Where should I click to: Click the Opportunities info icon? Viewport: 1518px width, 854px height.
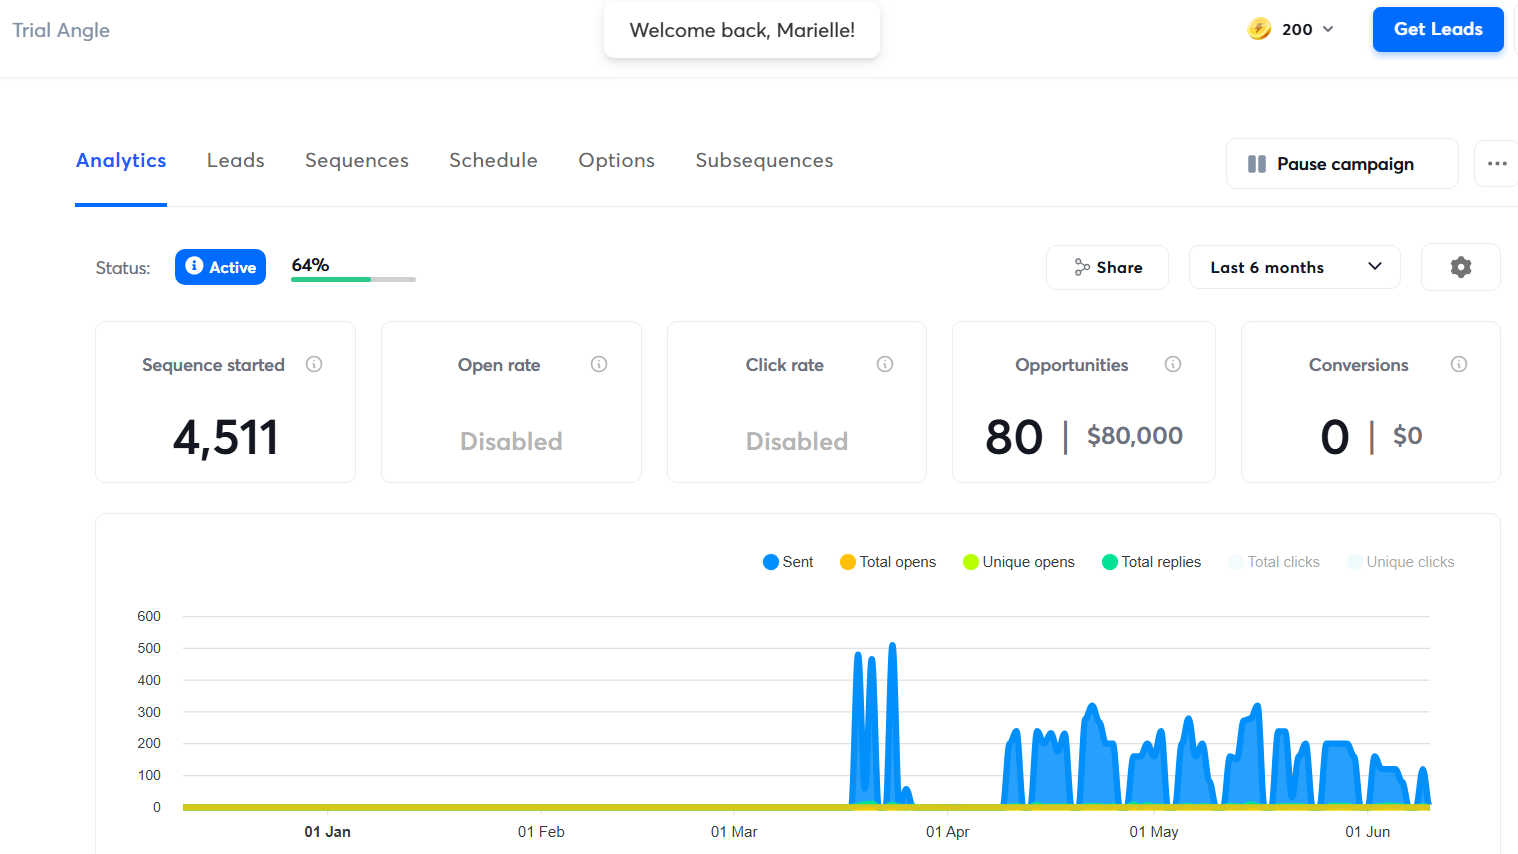pos(1173,364)
